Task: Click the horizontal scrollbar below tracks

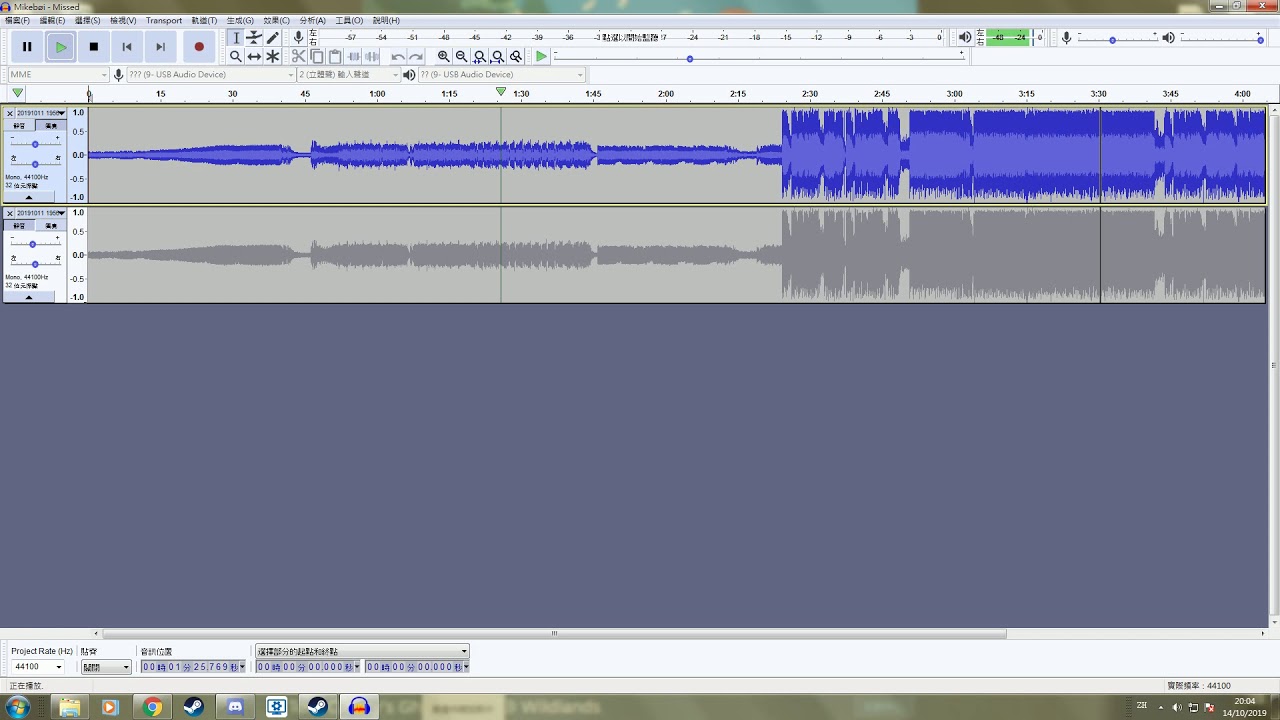Action: 555,633
